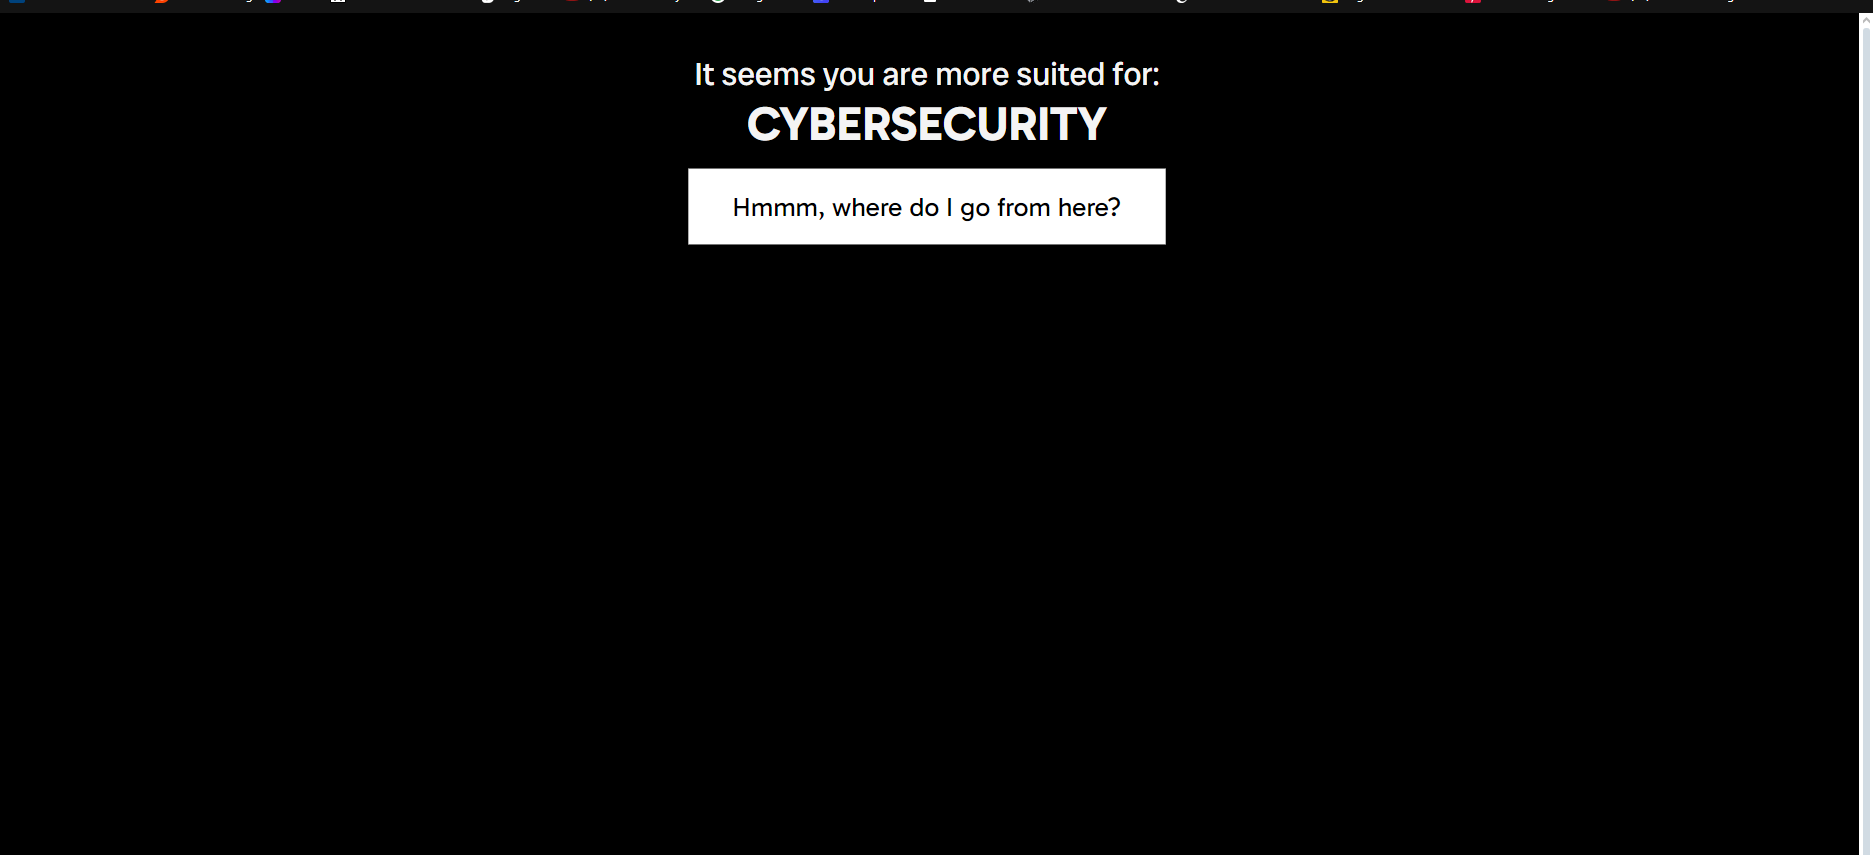Click the "It seems you are more suited for:" text
Screen dimensions: 1873x855
[x=926, y=74]
